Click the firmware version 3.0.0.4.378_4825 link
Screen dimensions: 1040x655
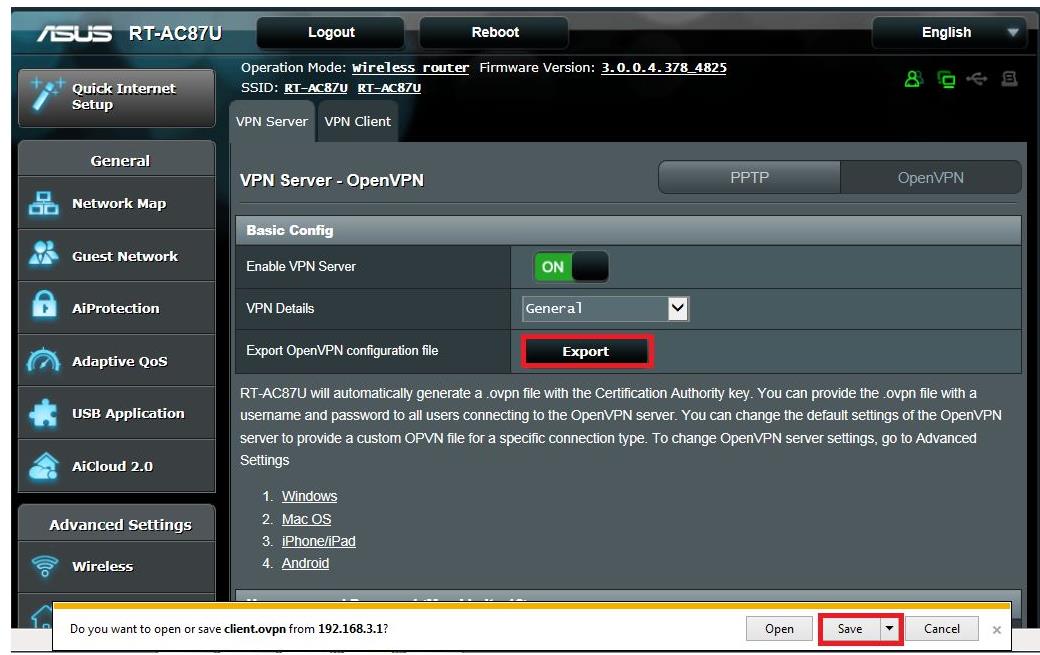pos(663,68)
